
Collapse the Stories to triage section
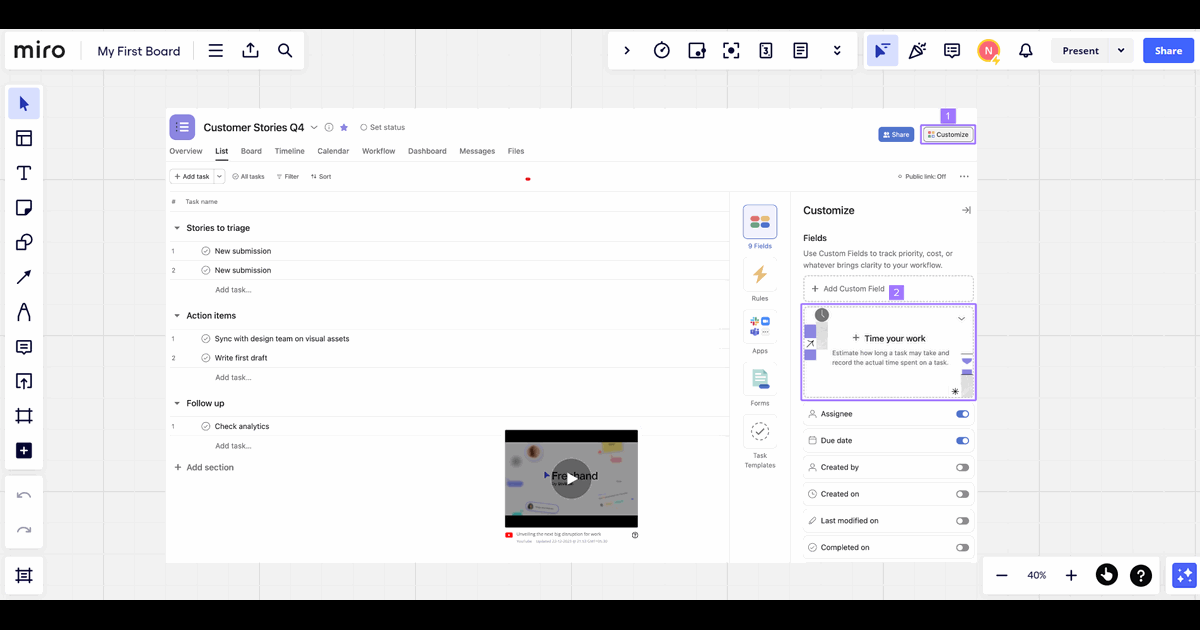coord(177,228)
